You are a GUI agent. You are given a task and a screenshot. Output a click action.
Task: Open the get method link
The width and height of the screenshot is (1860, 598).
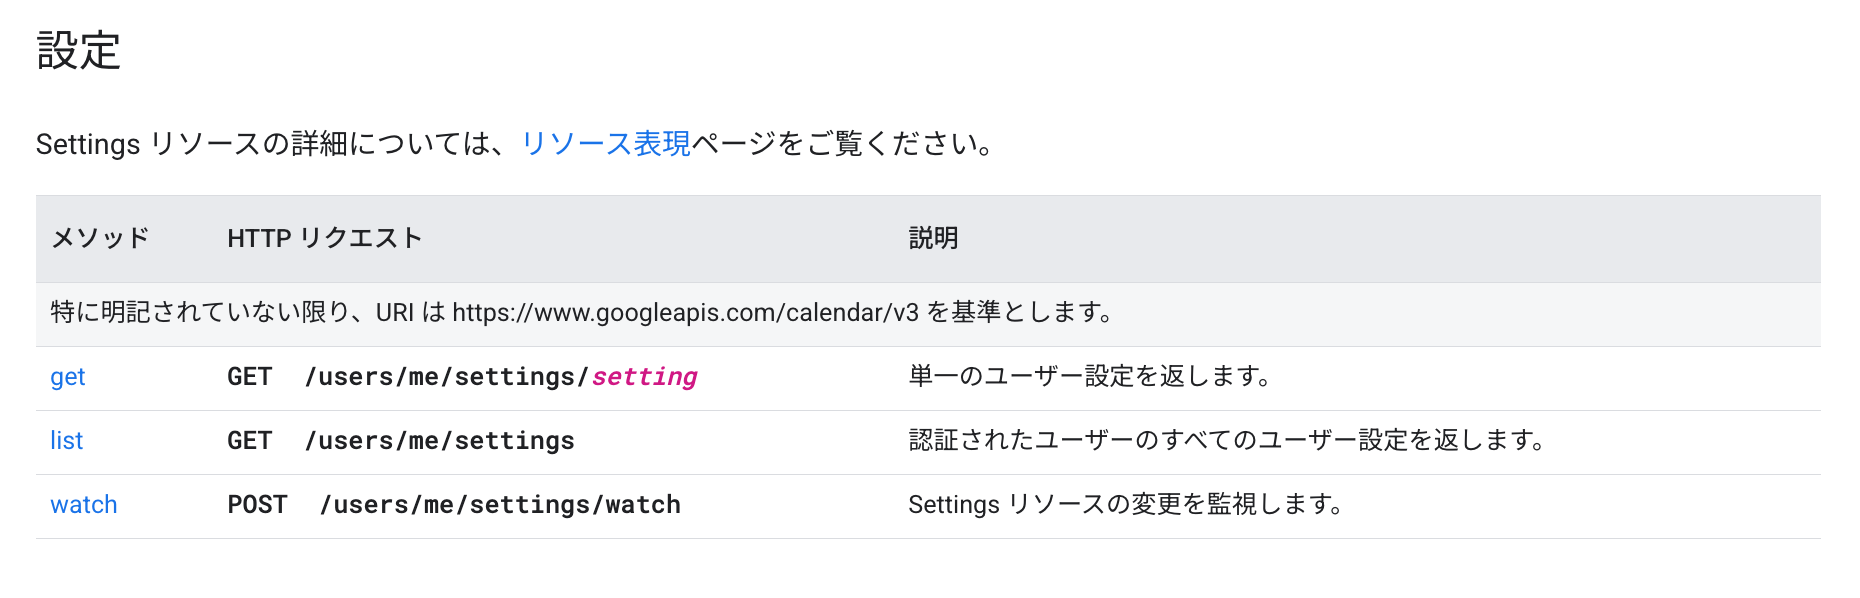point(68,377)
